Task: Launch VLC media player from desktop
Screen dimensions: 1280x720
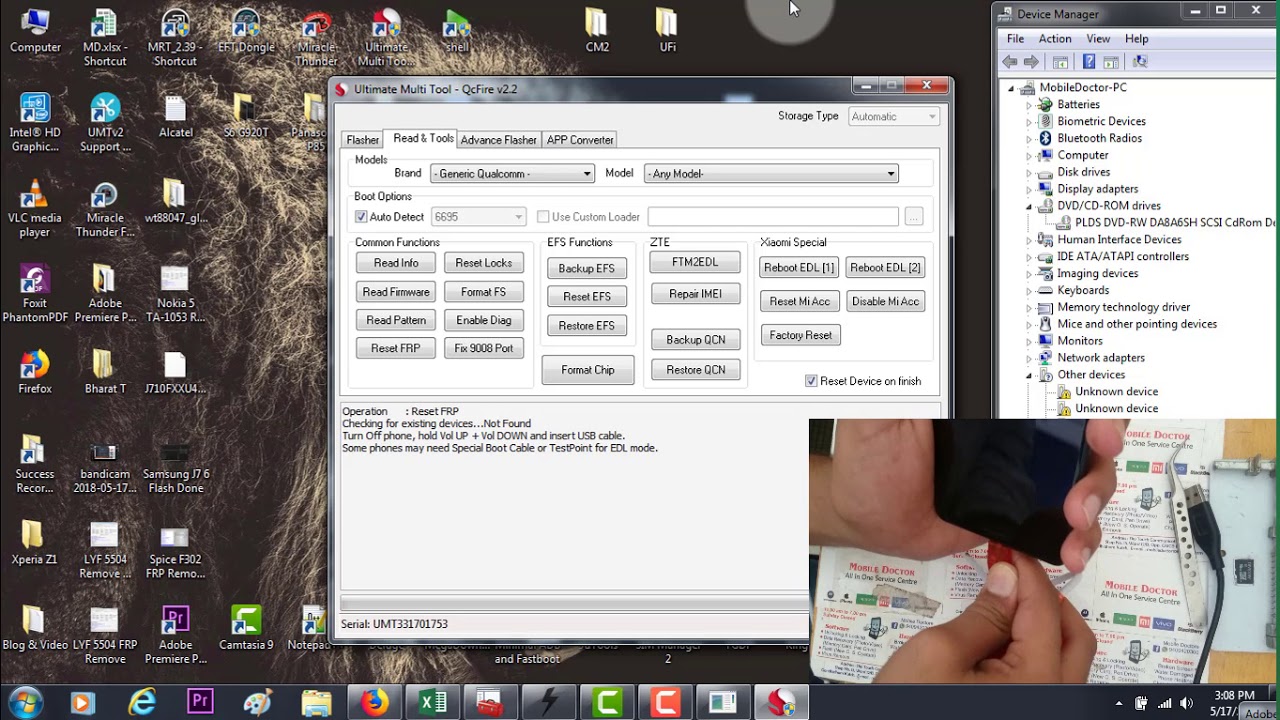Action: click(x=35, y=209)
